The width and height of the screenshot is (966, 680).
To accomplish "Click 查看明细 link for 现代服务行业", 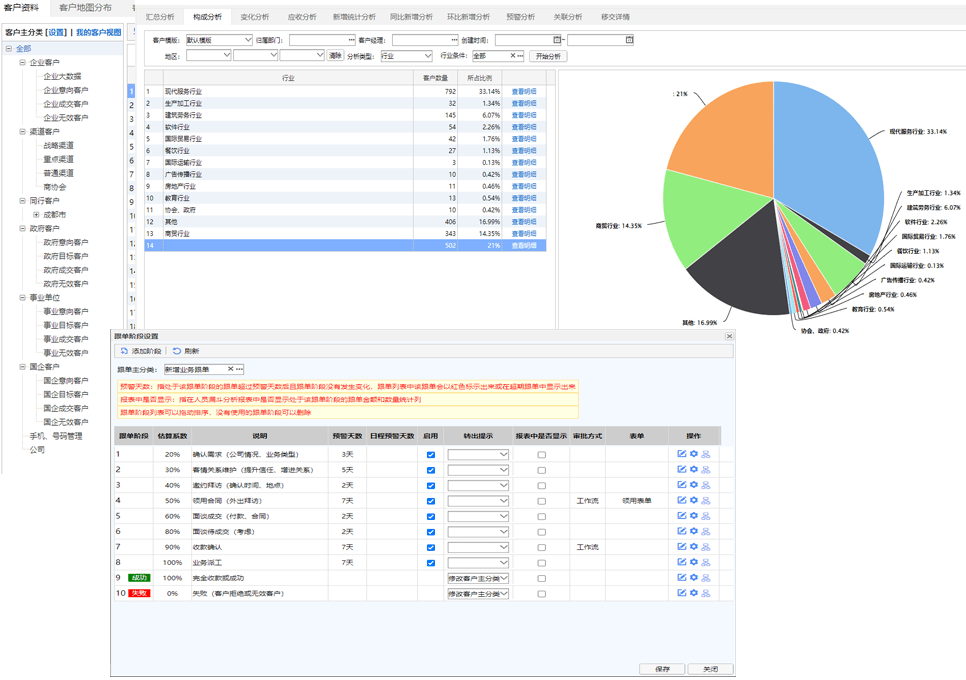I will pos(524,91).
